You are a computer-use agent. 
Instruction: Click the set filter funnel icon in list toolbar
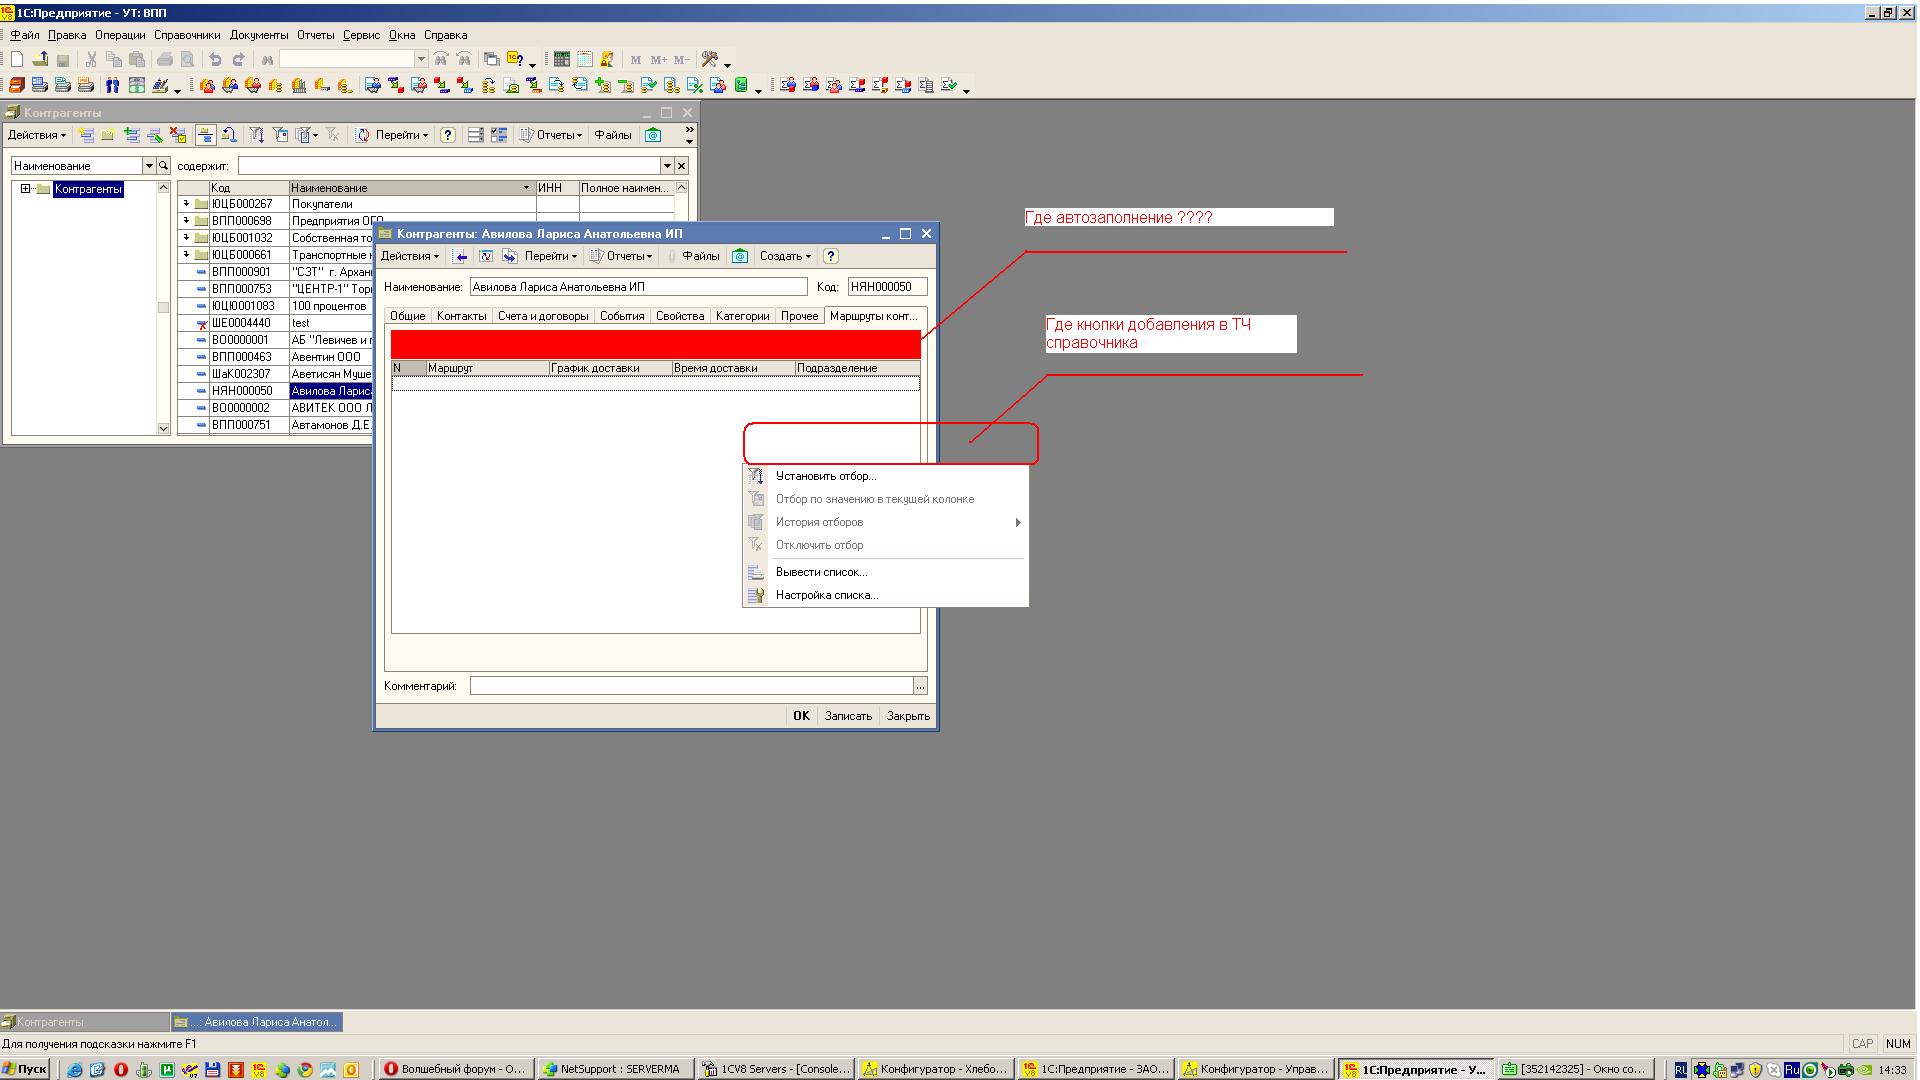pos(256,135)
